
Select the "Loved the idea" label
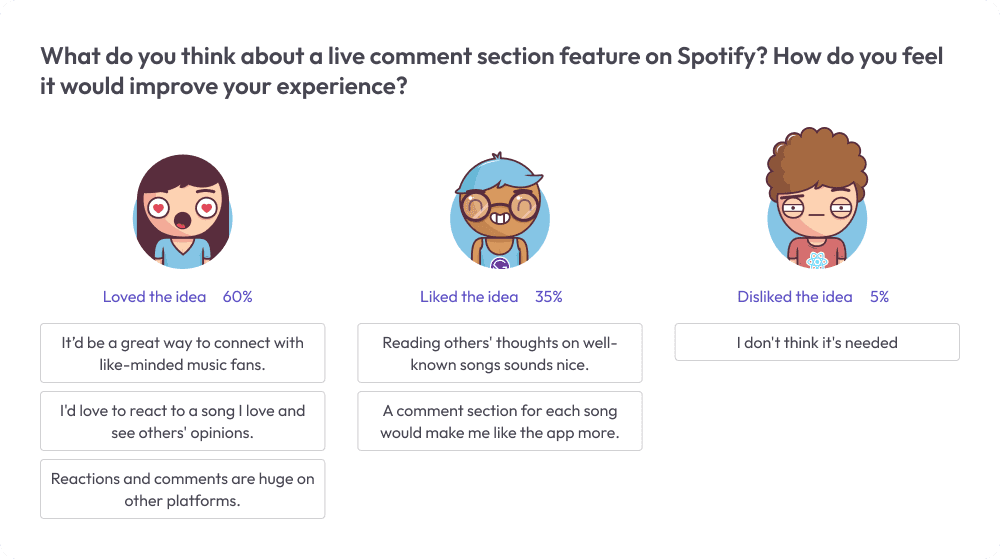154,297
